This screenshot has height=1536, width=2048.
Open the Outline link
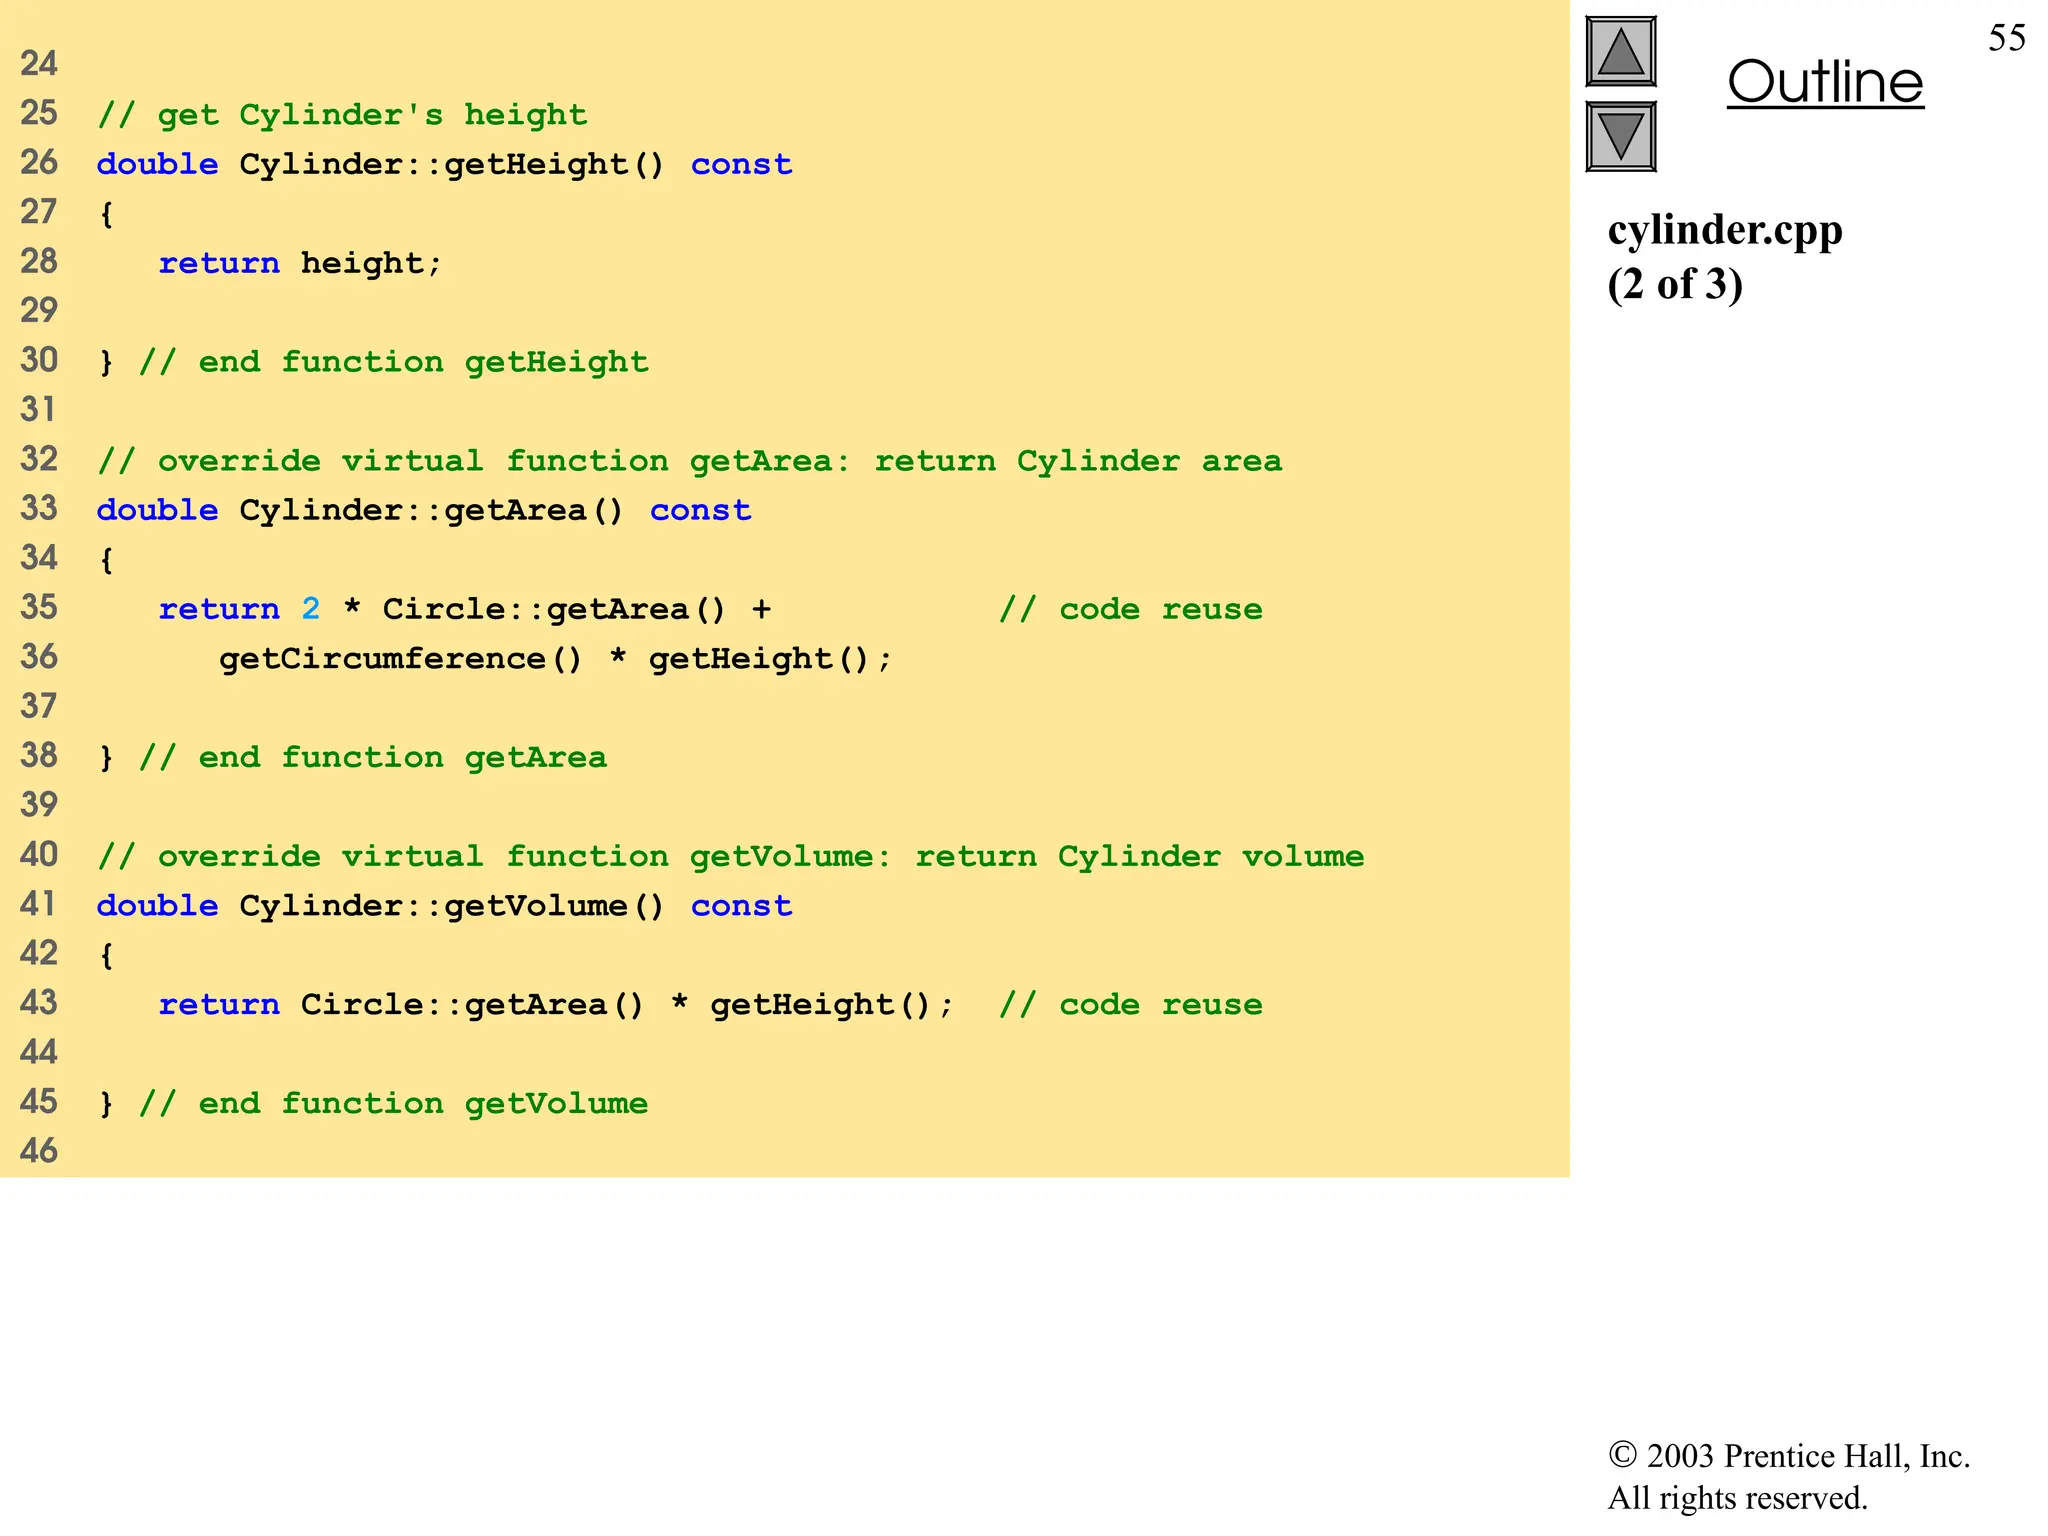[1824, 83]
